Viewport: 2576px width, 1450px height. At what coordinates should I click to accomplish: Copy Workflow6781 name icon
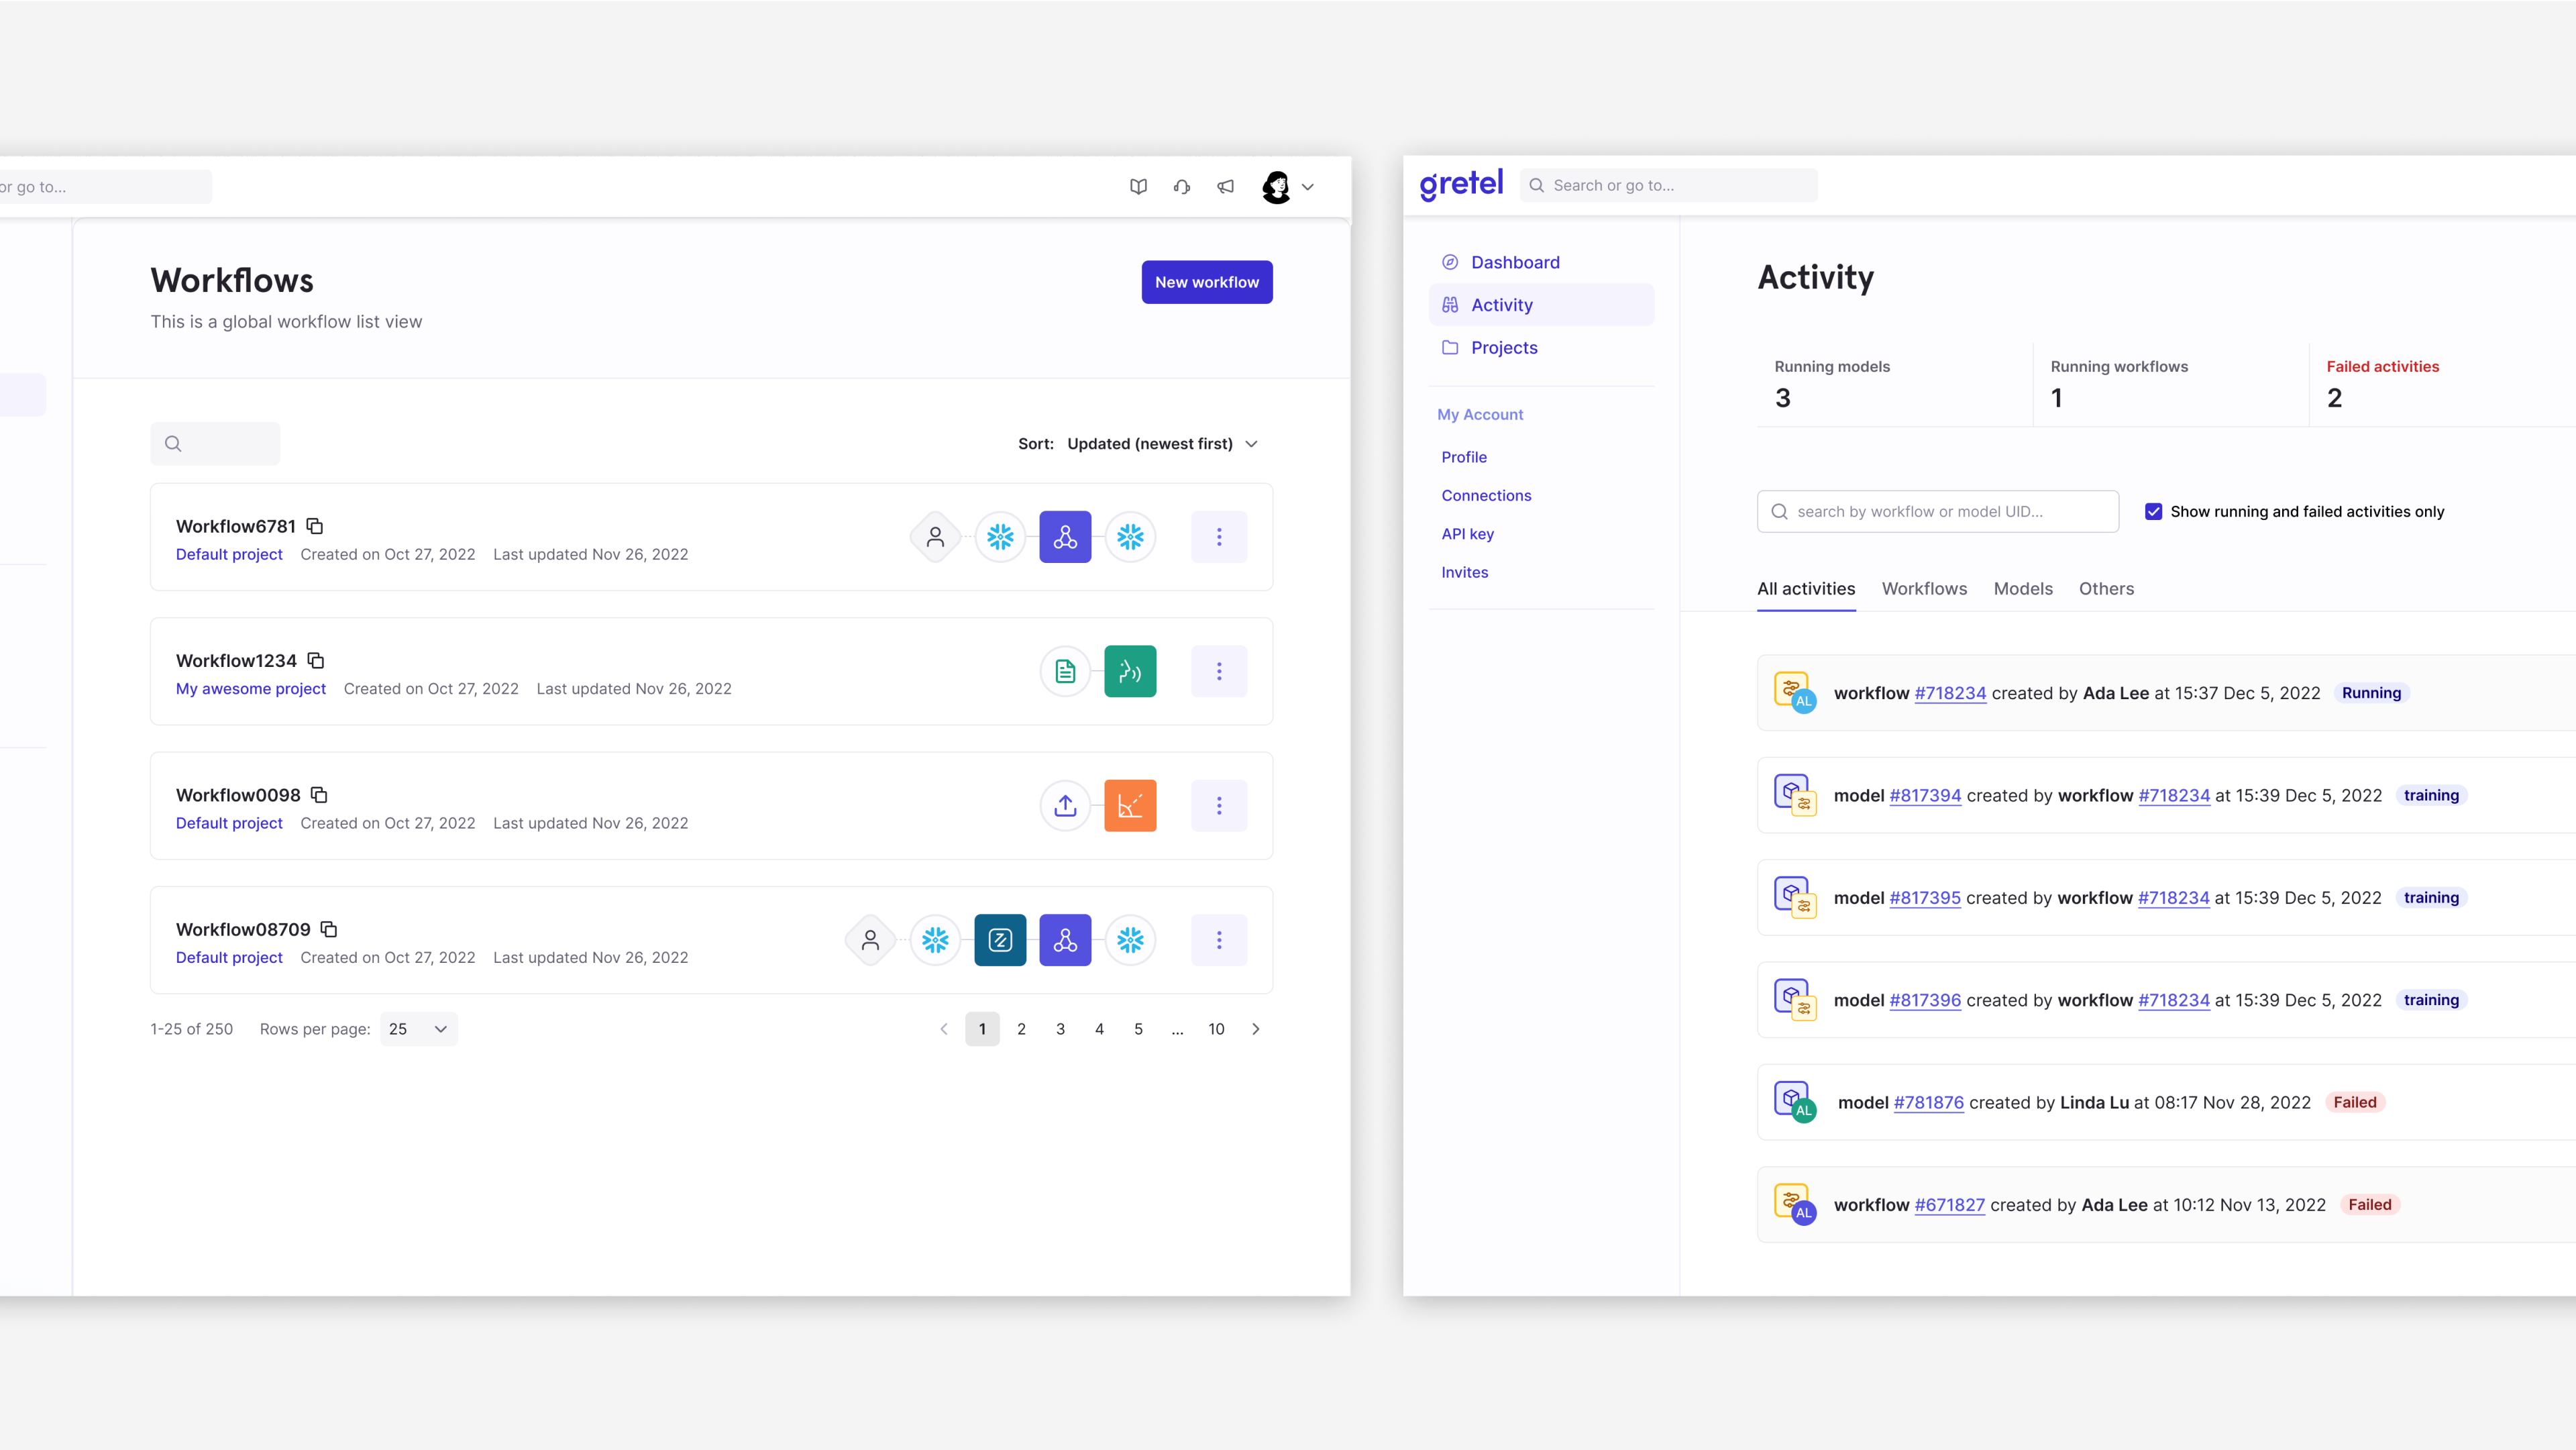point(314,526)
